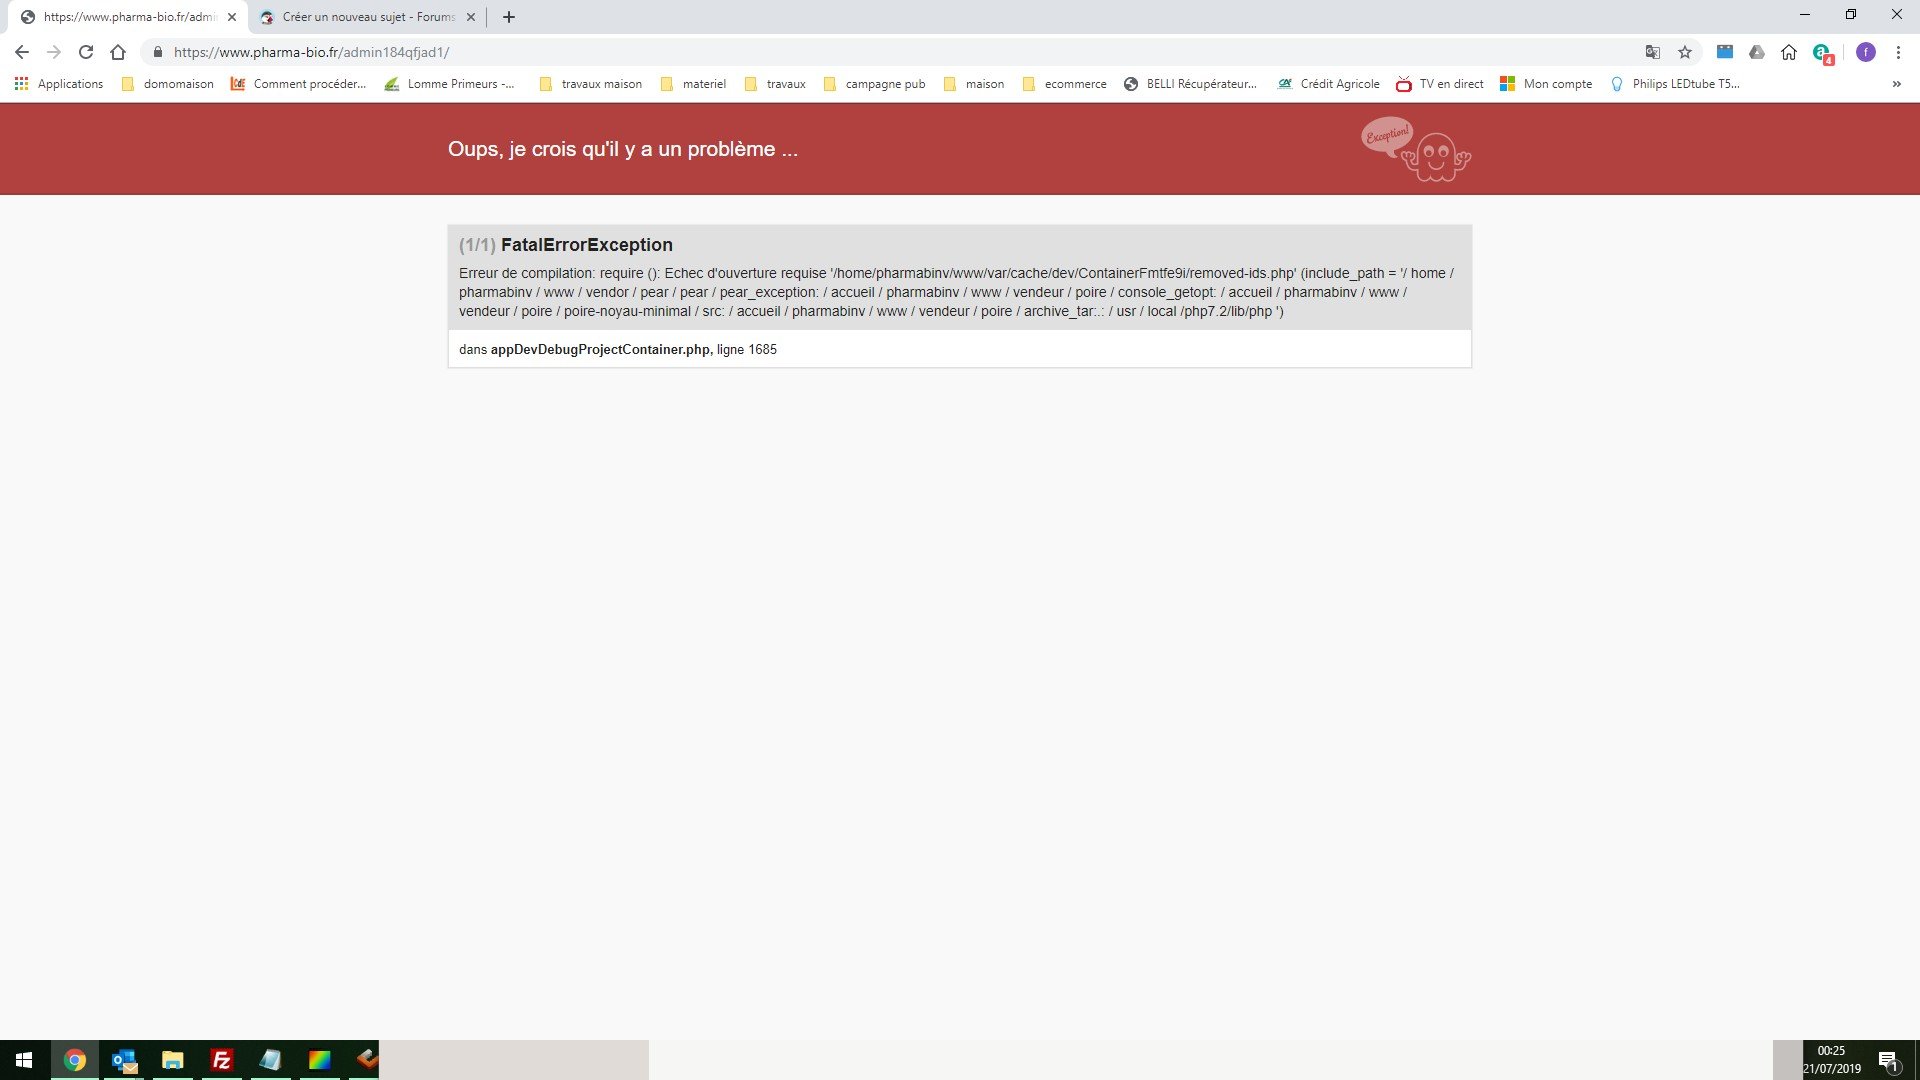The height and width of the screenshot is (1080, 1920).
Task: Open Windows Start menu
Action: [24, 1060]
